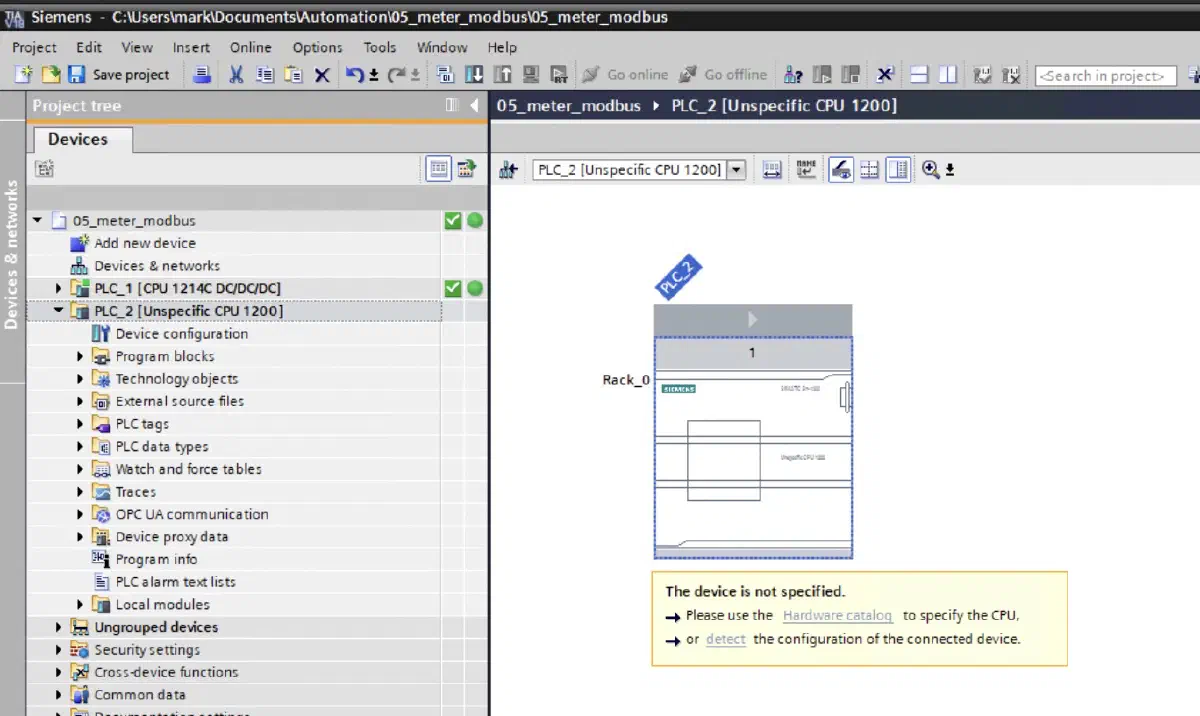The height and width of the screenshot is (716, 1200).
Task: Click the Copy icon
Action: coord(265,75)
